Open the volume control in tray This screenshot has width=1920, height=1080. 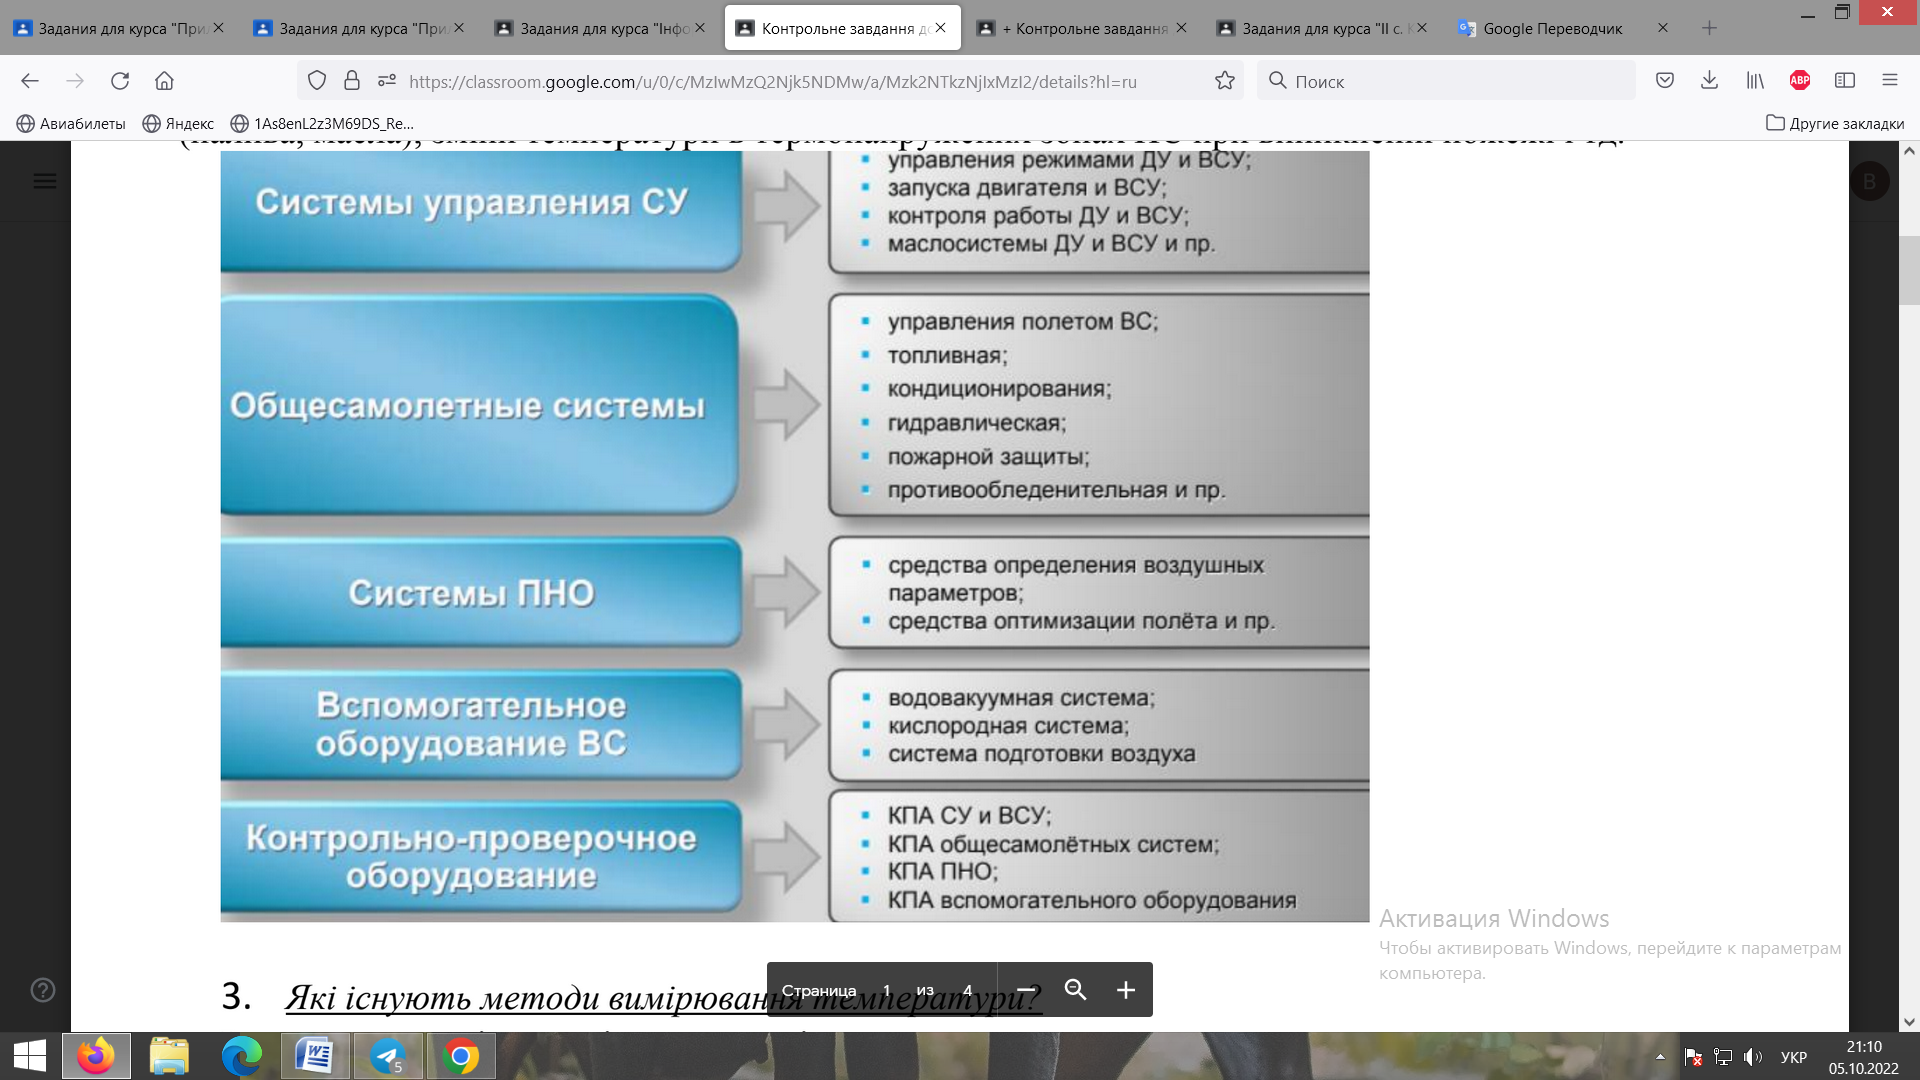(x=1753, y=1057)
